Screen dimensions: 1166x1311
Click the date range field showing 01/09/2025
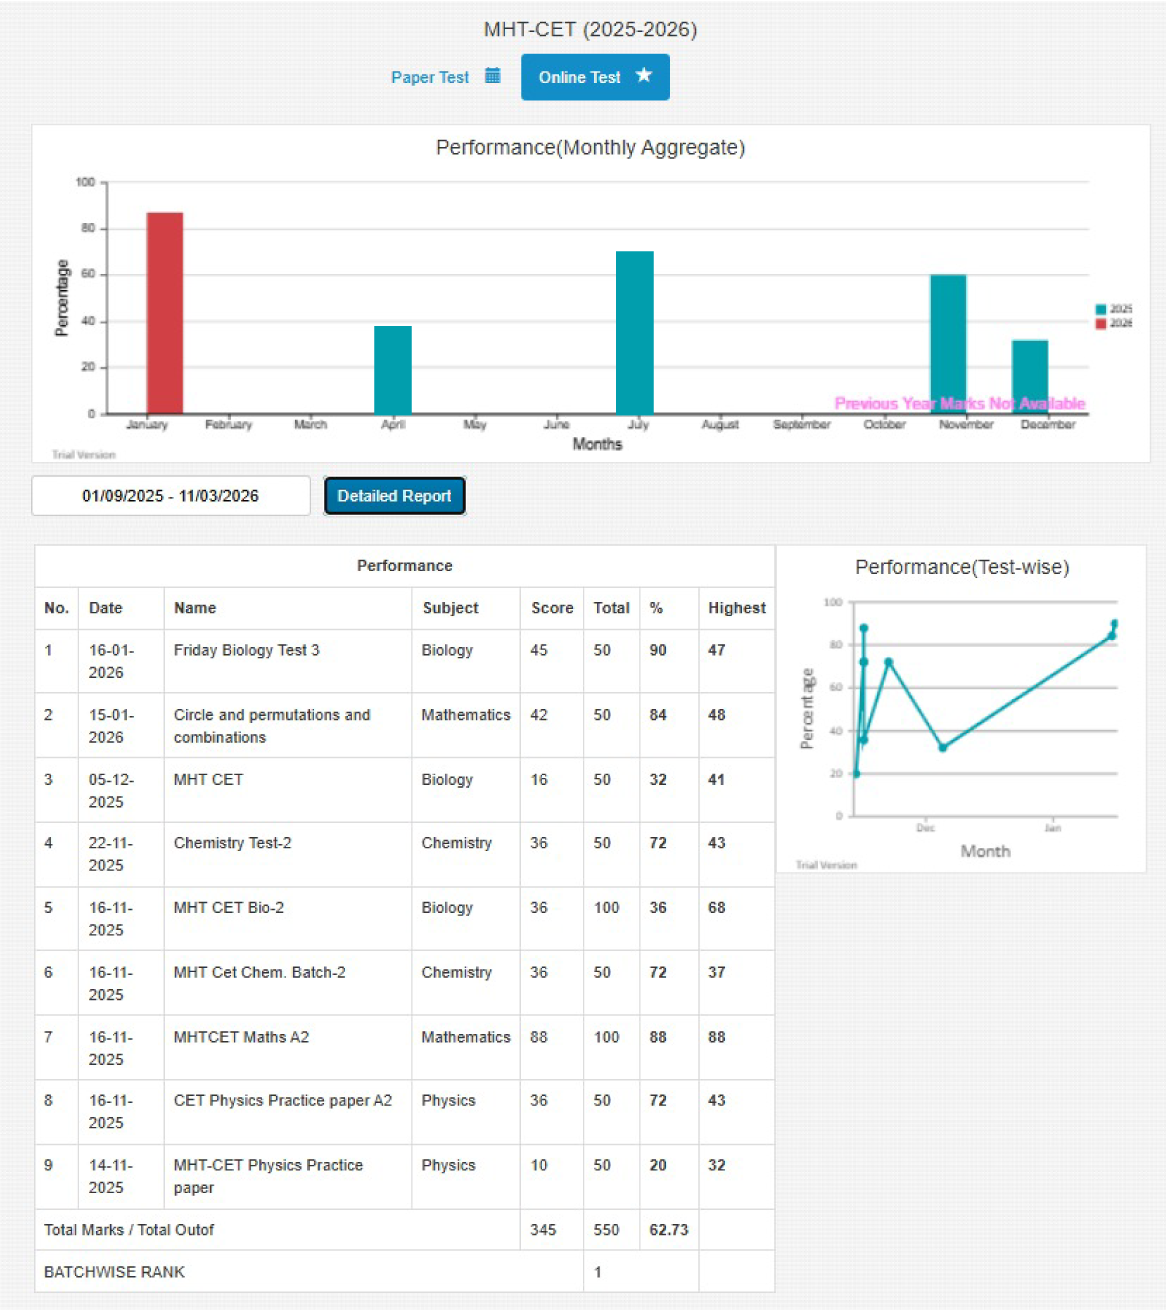170,495
